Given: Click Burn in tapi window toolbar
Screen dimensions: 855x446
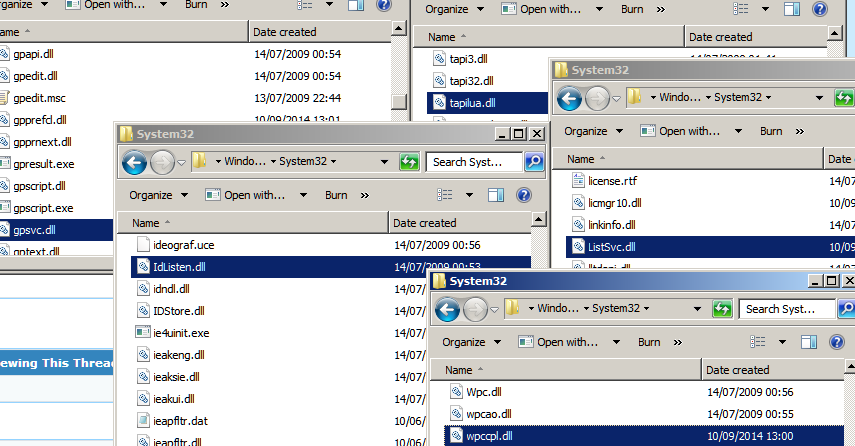Looking at the screenshot, I should click(x=632, y=9).
